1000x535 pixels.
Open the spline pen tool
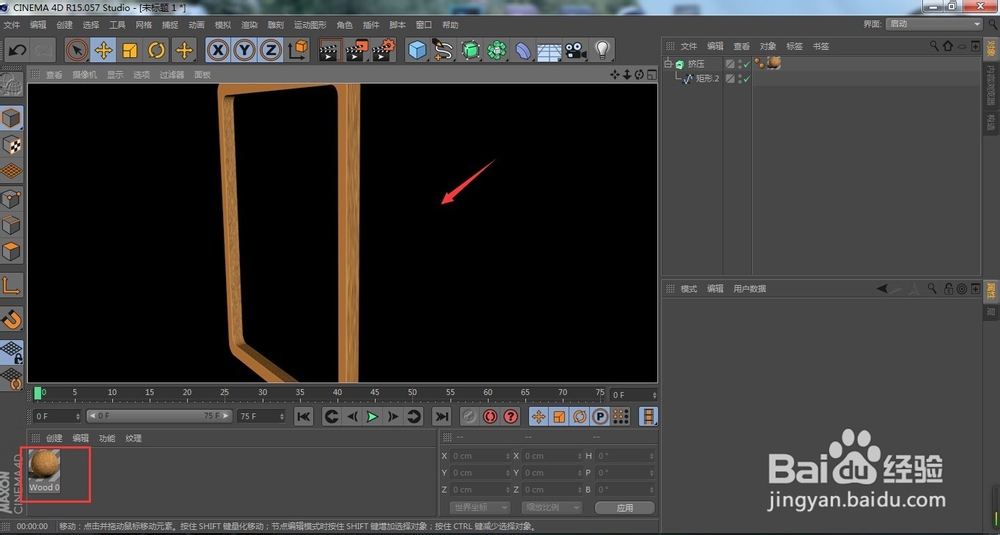[443, 50]
